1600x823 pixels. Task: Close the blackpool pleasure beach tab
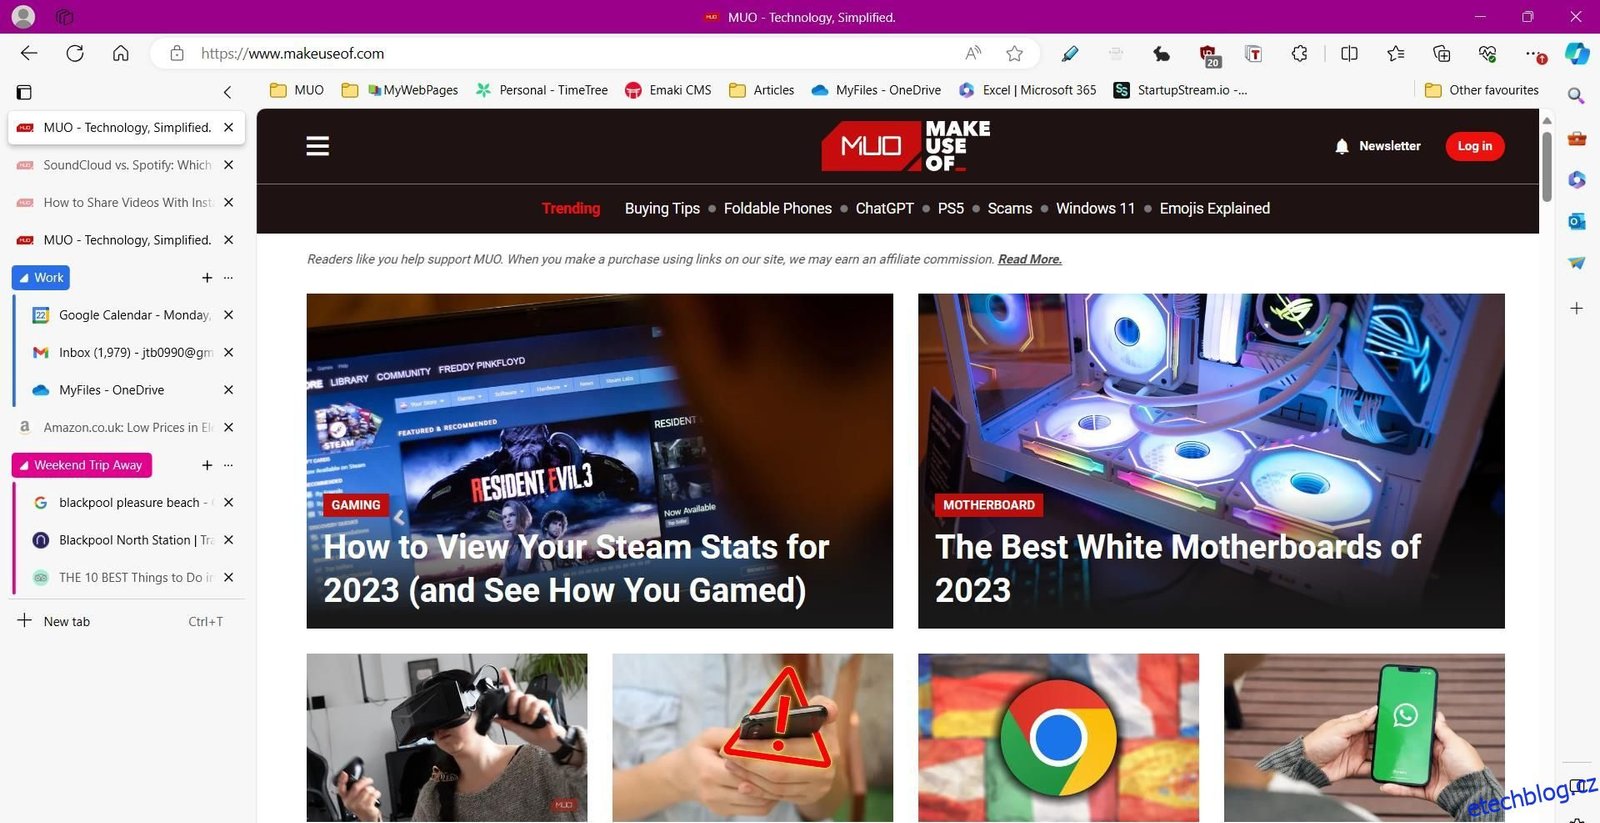coord(228,502)
